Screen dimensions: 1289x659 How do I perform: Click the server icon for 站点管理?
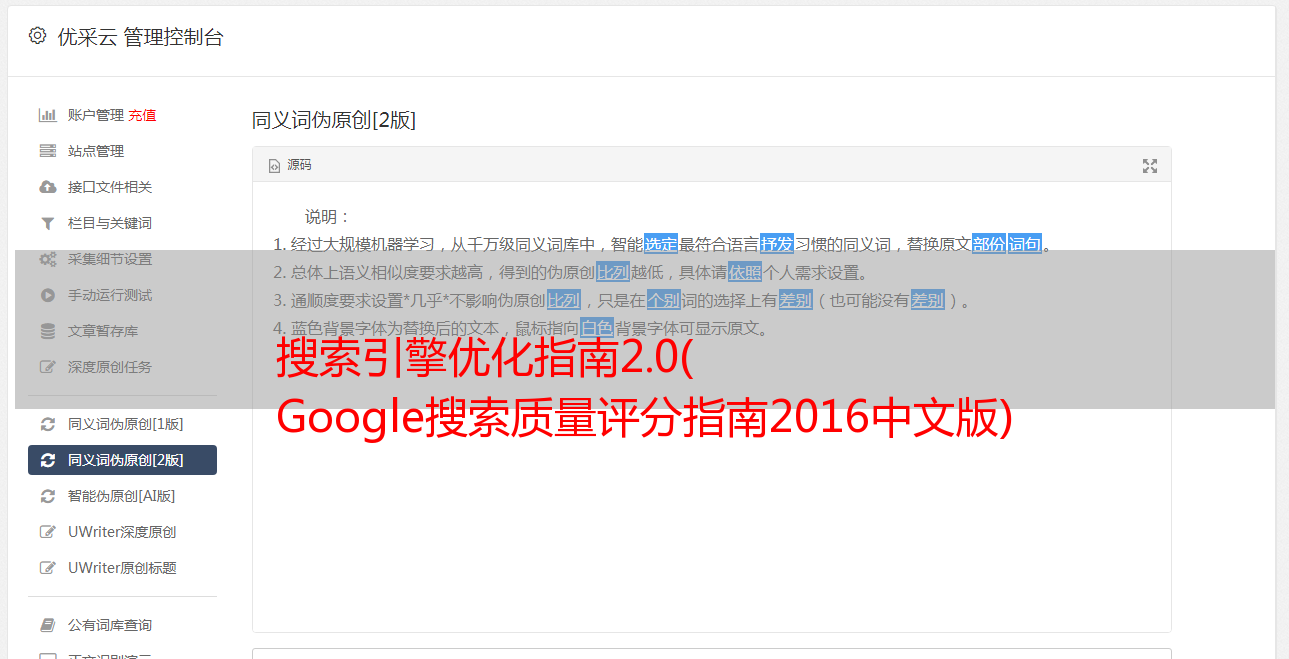click(x=47, y=151)
